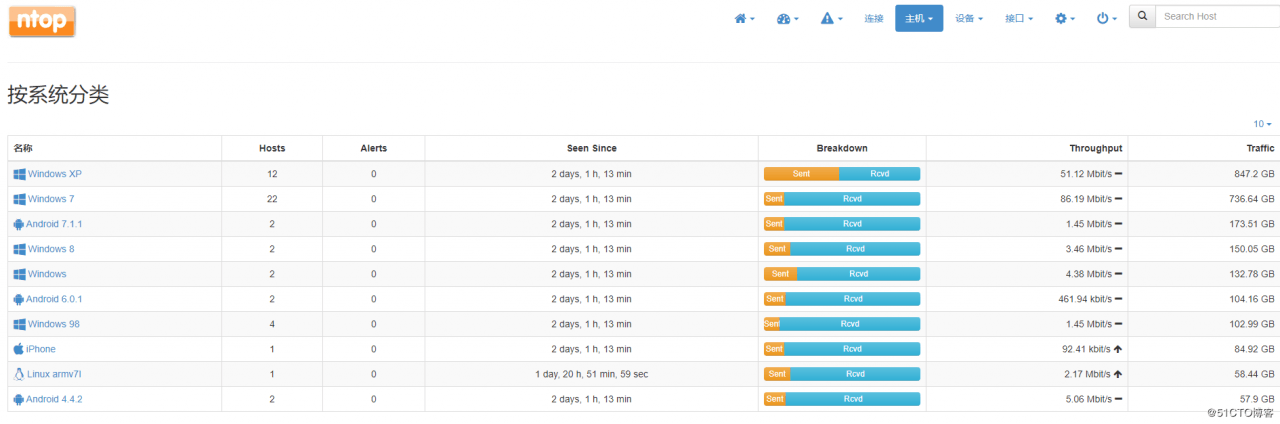Viewport: 1280px width, 424px height.
Task: Open the settings gear menu
Action: click(x=1066, y=18)
